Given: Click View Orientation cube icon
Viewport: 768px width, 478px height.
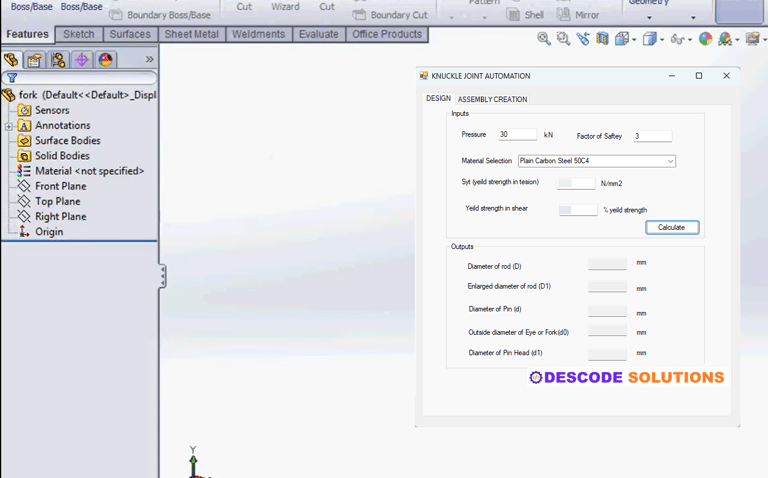Looking at the screenshot, I should pyautogui.click(x=622, y=39).
